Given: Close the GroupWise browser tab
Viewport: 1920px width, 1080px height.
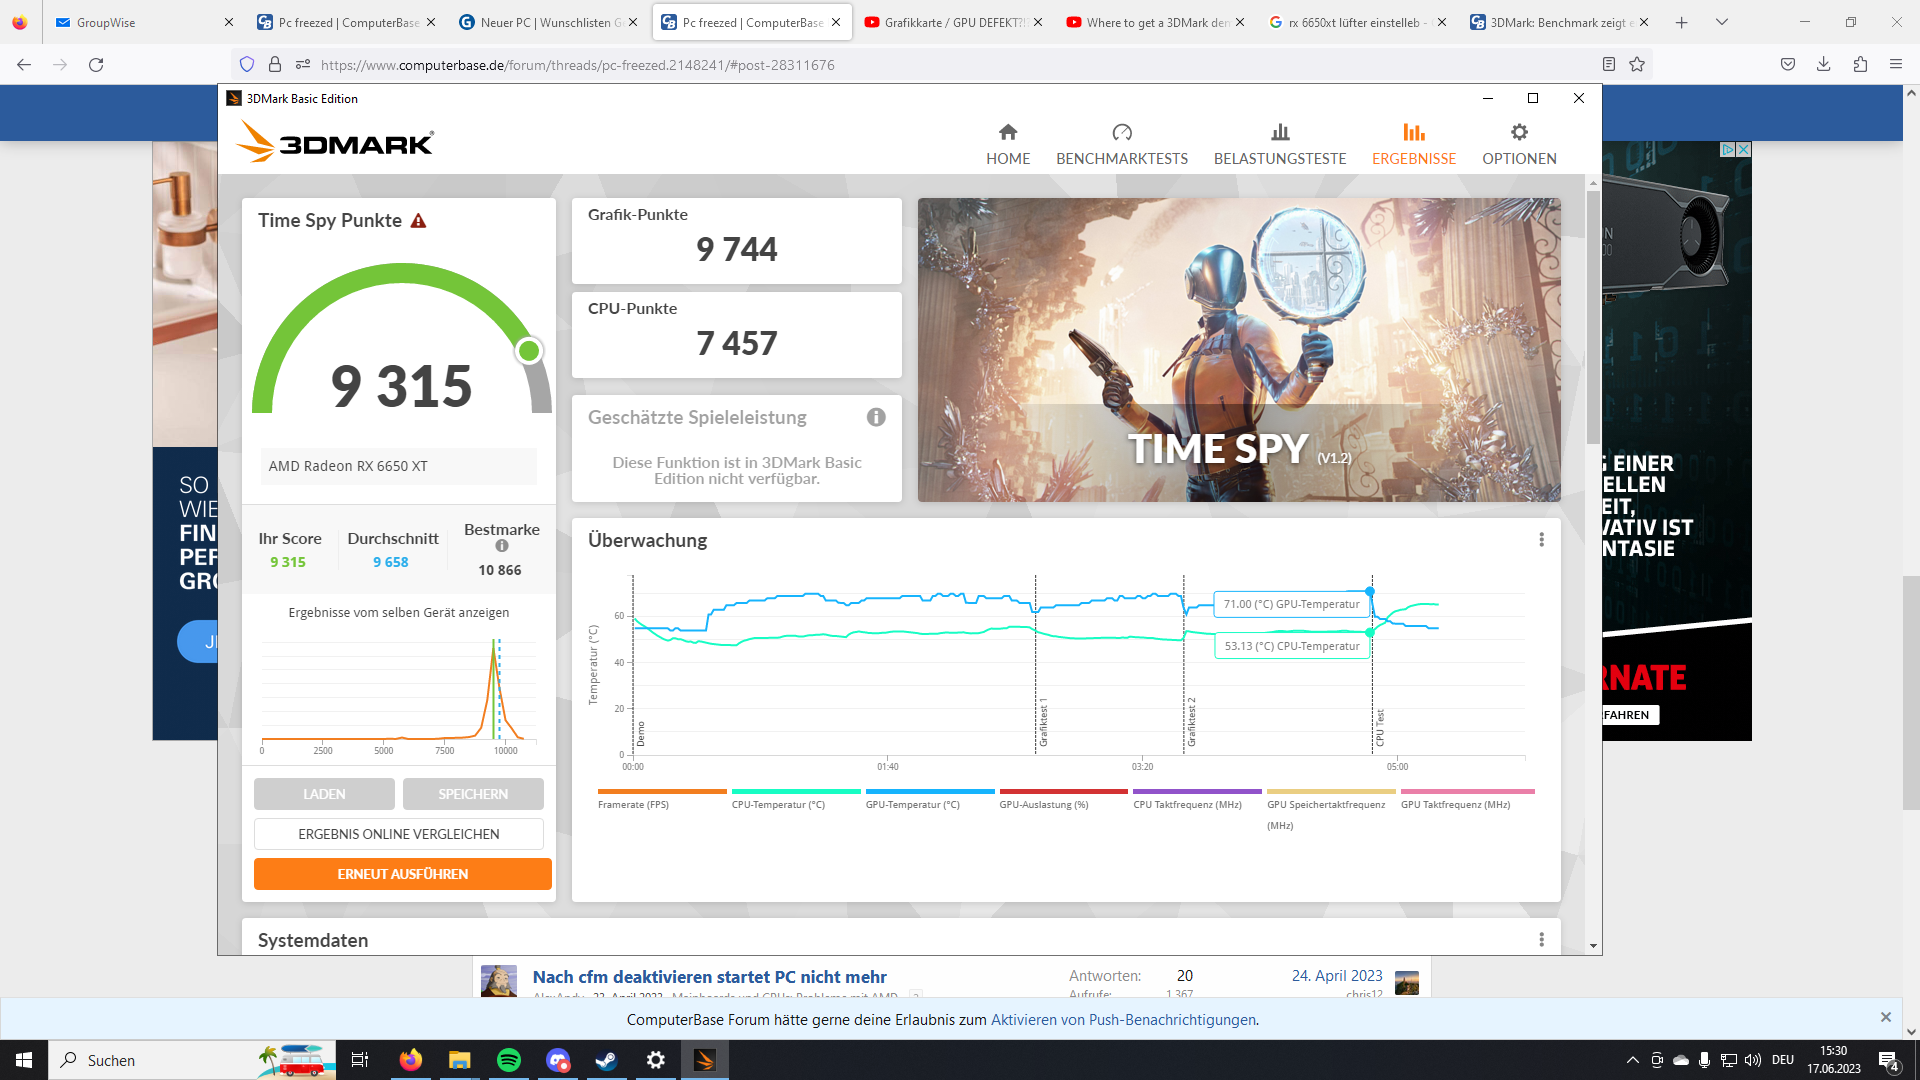Looking at the screenshot, I should pyautogui.click(x=228, y=22).
